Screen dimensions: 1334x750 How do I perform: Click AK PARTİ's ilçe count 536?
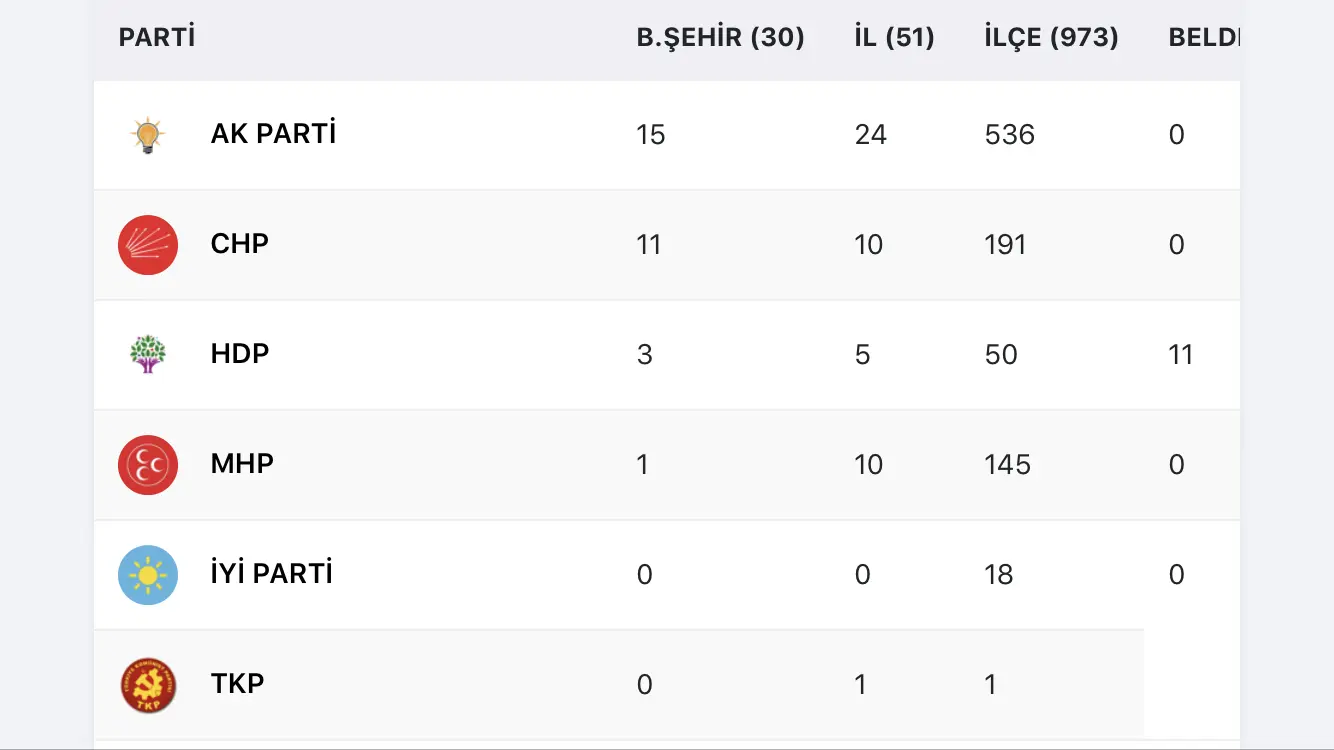click(1010, 135)
